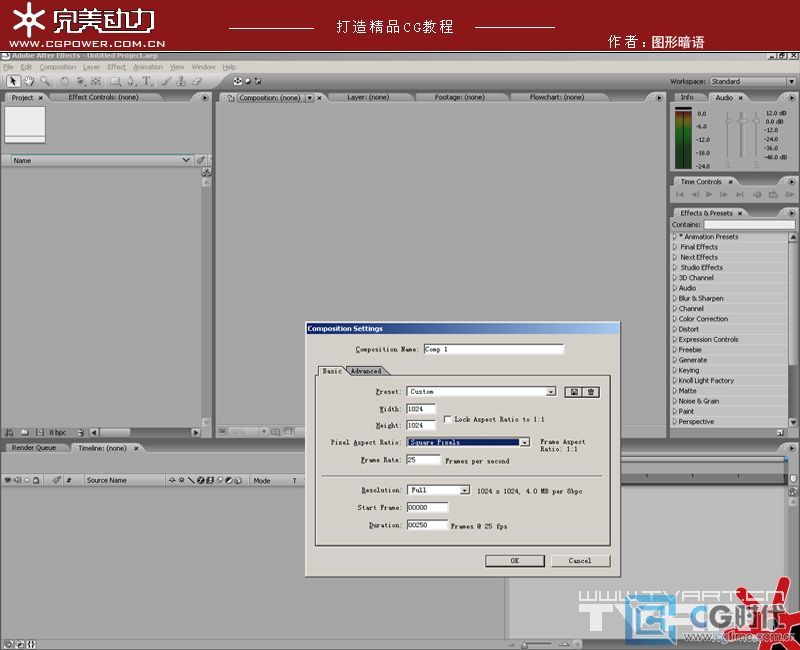The image size is (800, 650).
Task: Click the RAM preview icon in Time Controls
Action: (x=789, y=194)
